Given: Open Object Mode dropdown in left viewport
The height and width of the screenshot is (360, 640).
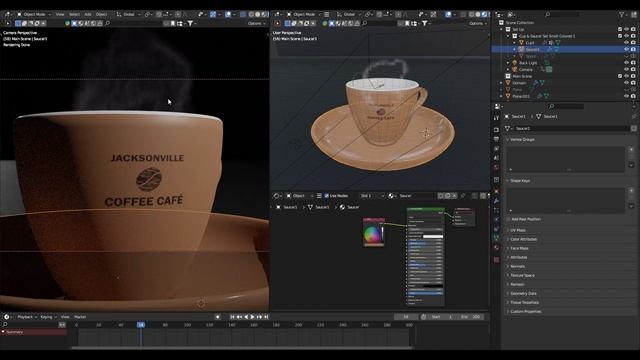Looking at the screenshot, I should coord(33,14).
